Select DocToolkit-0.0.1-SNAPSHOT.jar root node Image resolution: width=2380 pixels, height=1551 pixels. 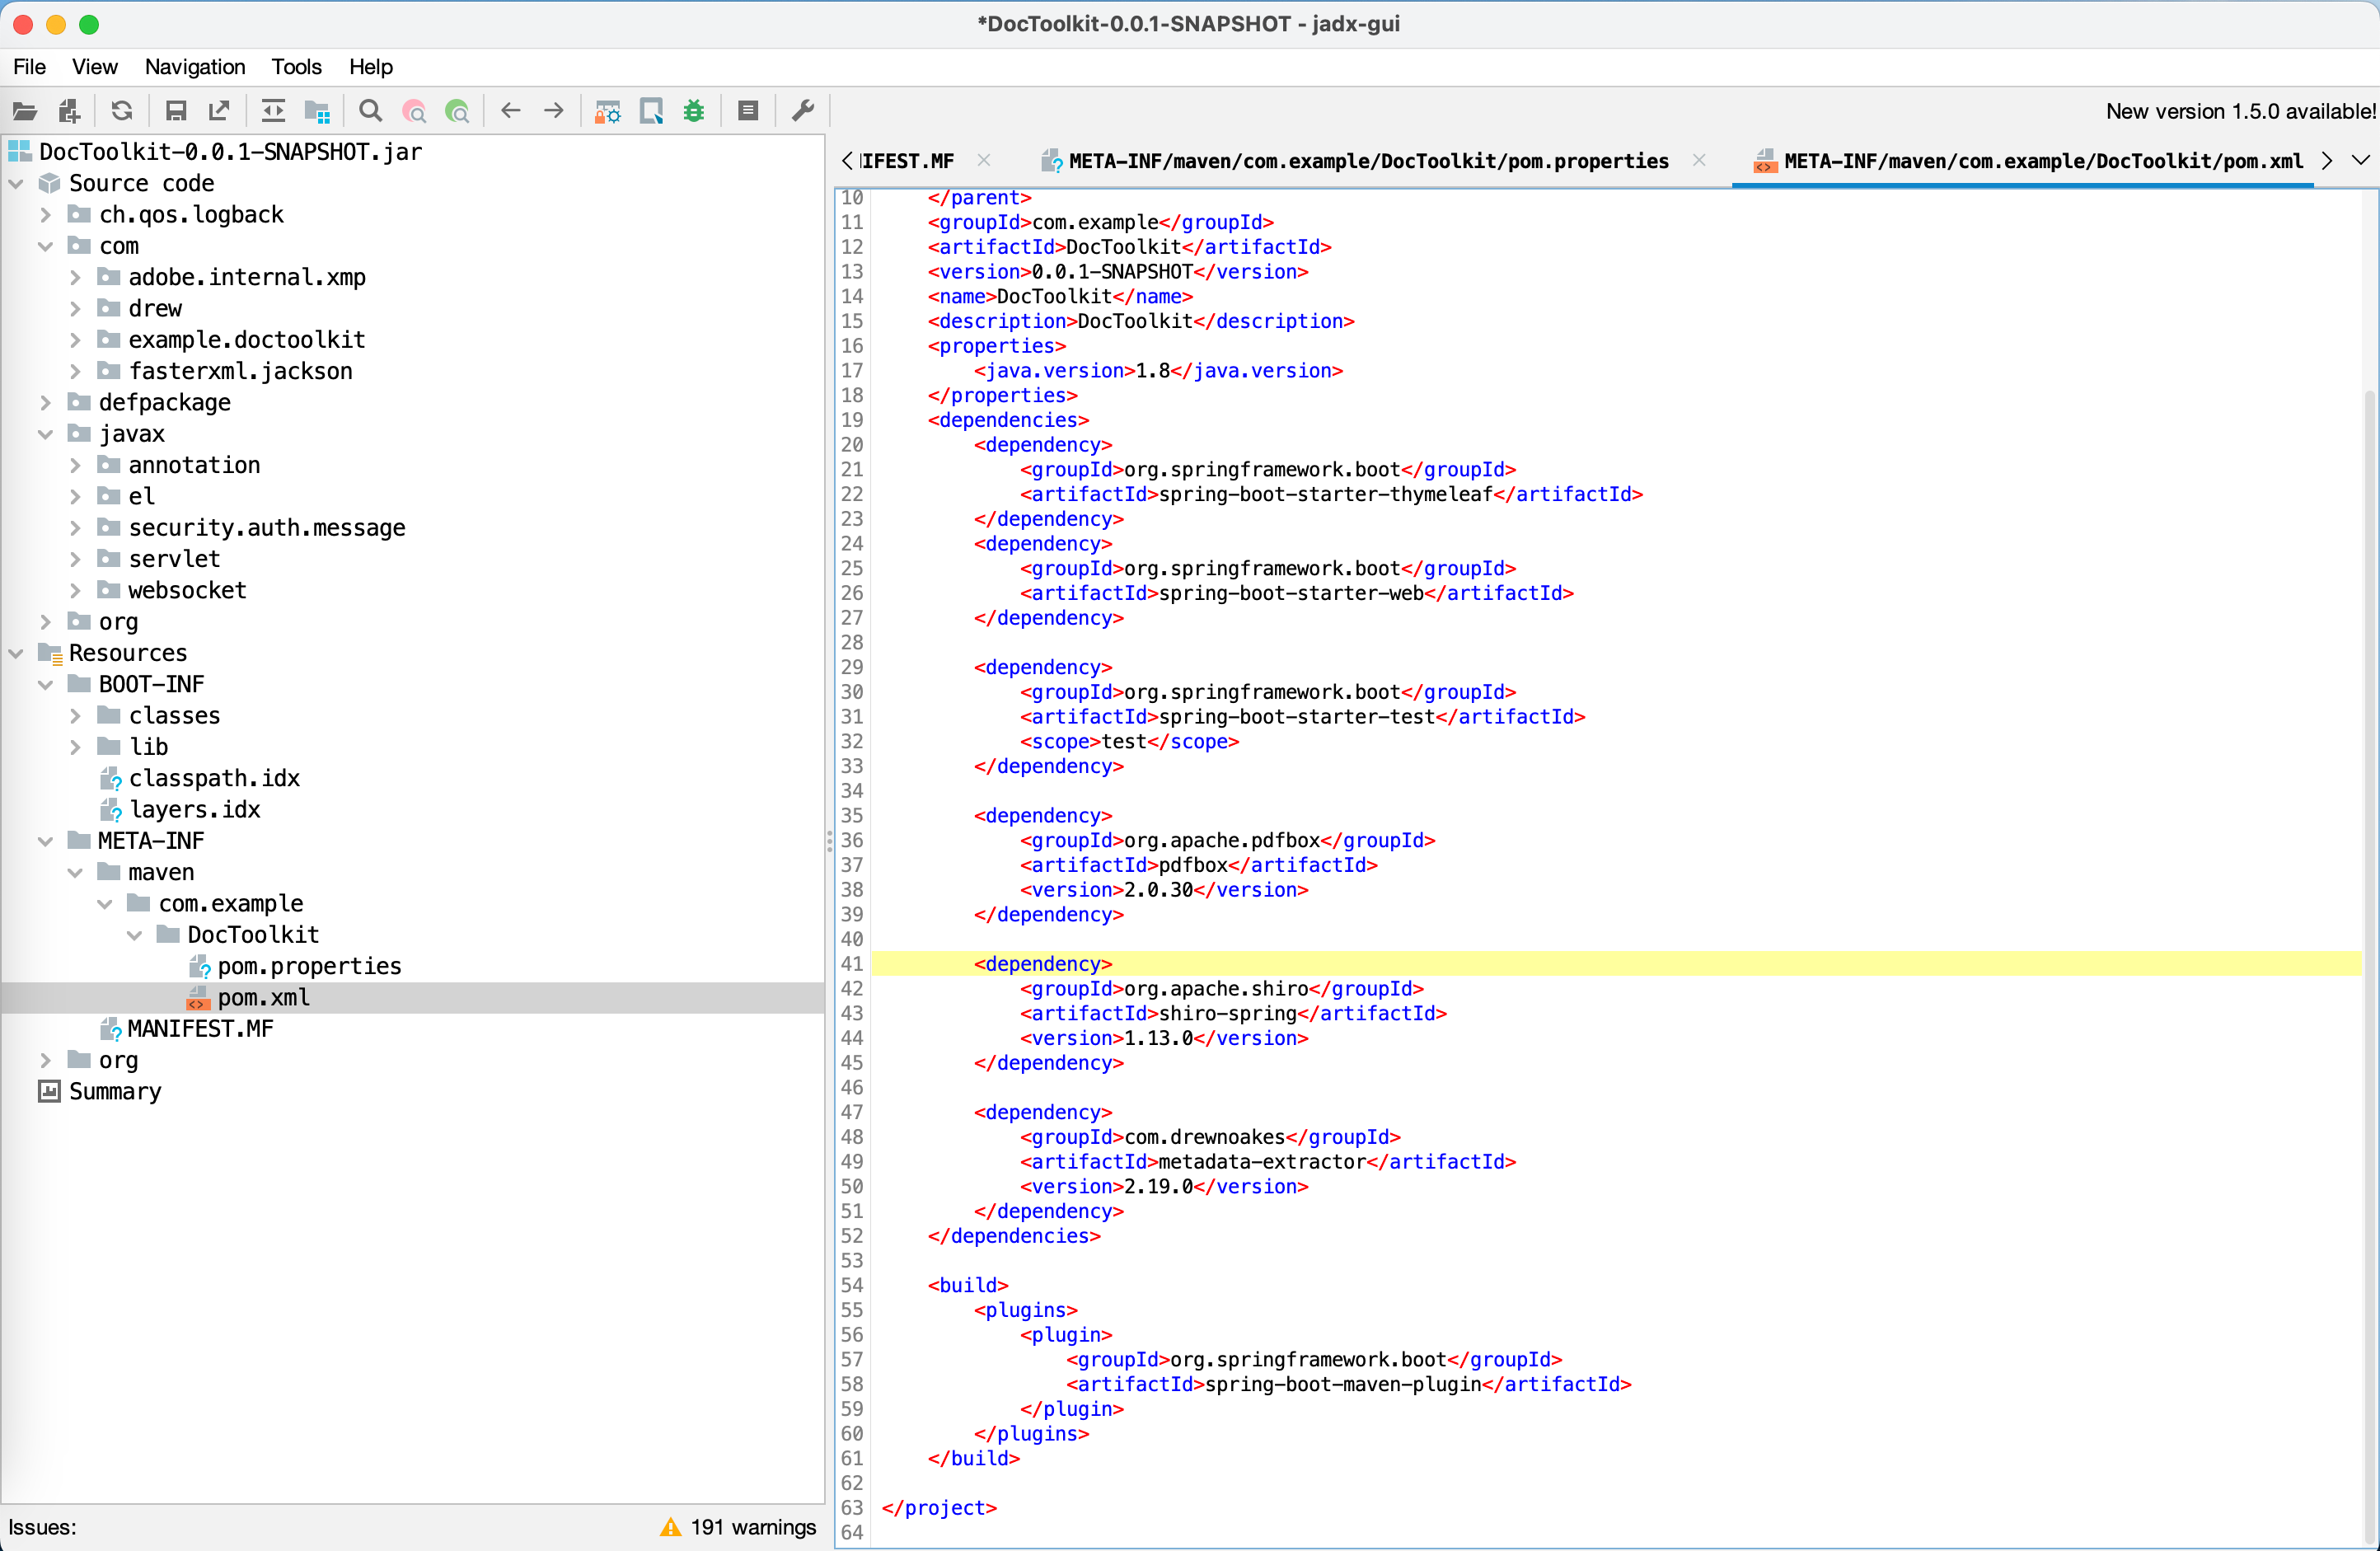(230, 152)
